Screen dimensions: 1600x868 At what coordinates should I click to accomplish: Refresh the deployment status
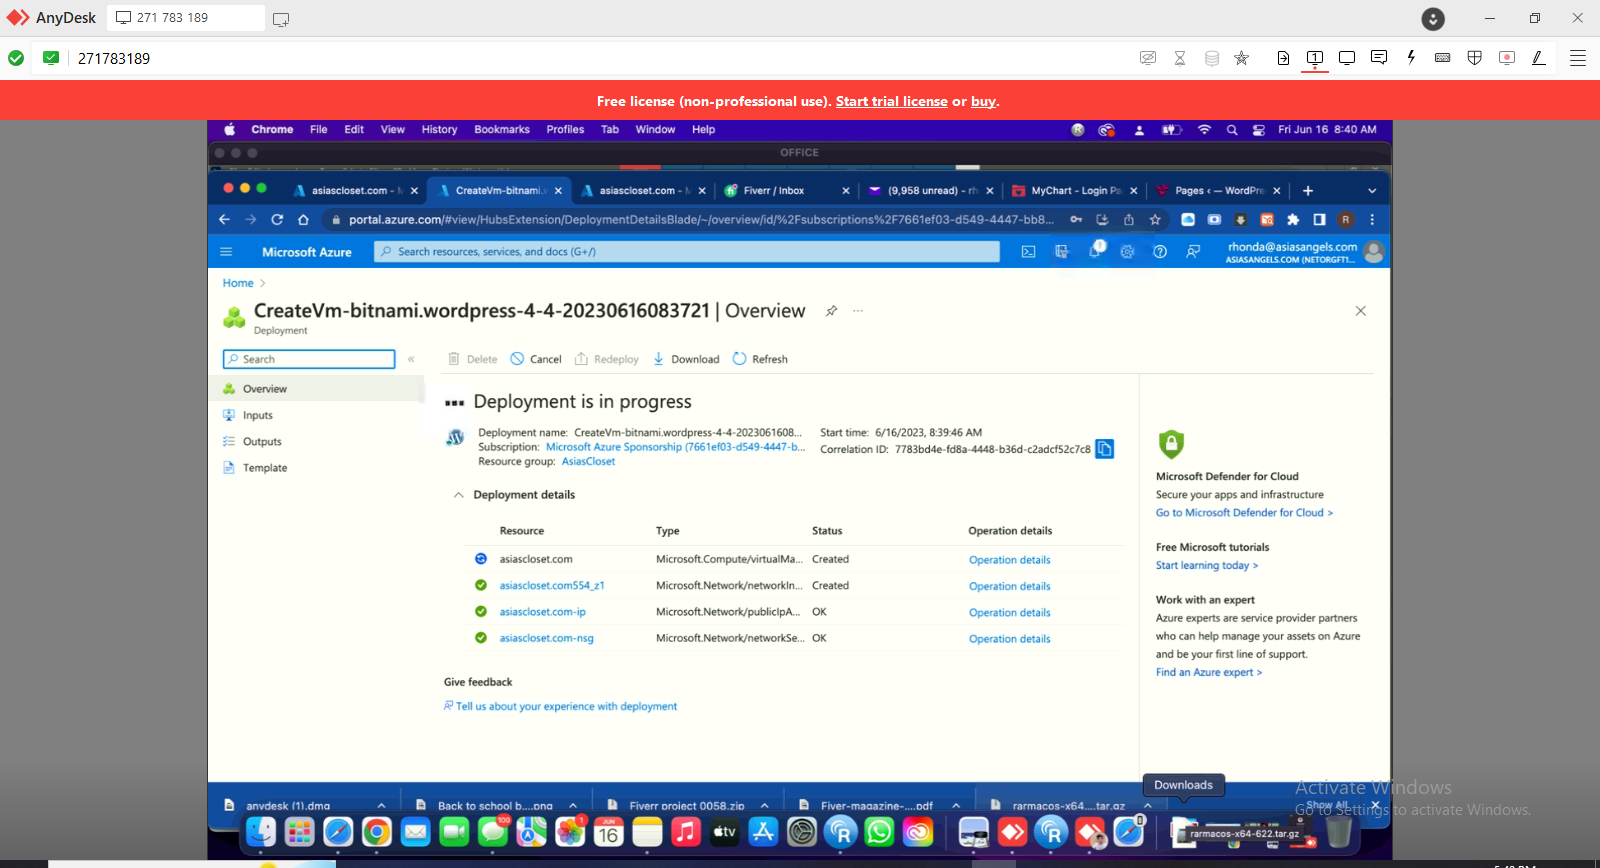[760, 359]
